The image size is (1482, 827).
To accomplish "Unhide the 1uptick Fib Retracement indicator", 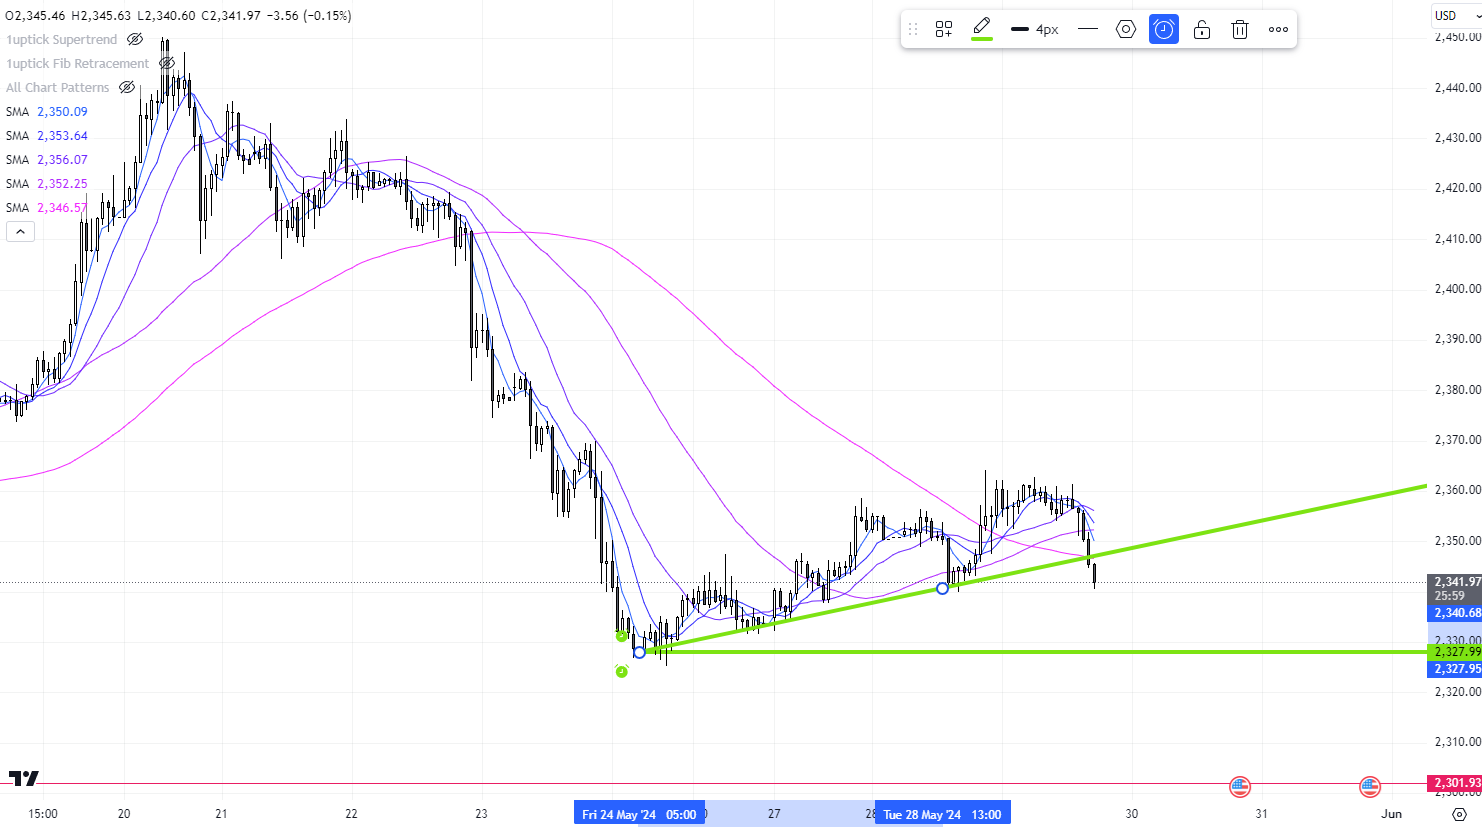I will [x=167, y=64].
